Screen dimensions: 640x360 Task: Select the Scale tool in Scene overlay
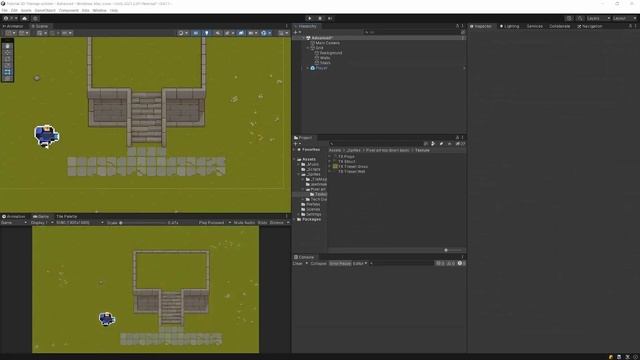(8, 66)
